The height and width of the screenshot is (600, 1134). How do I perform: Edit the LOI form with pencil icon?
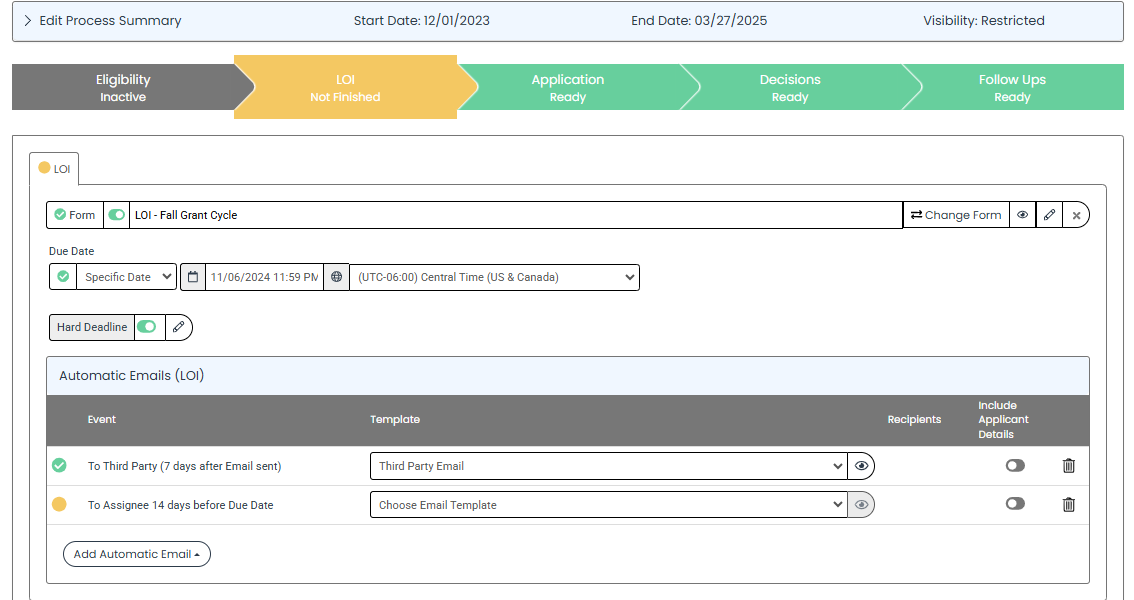[x=1049, y=215]
